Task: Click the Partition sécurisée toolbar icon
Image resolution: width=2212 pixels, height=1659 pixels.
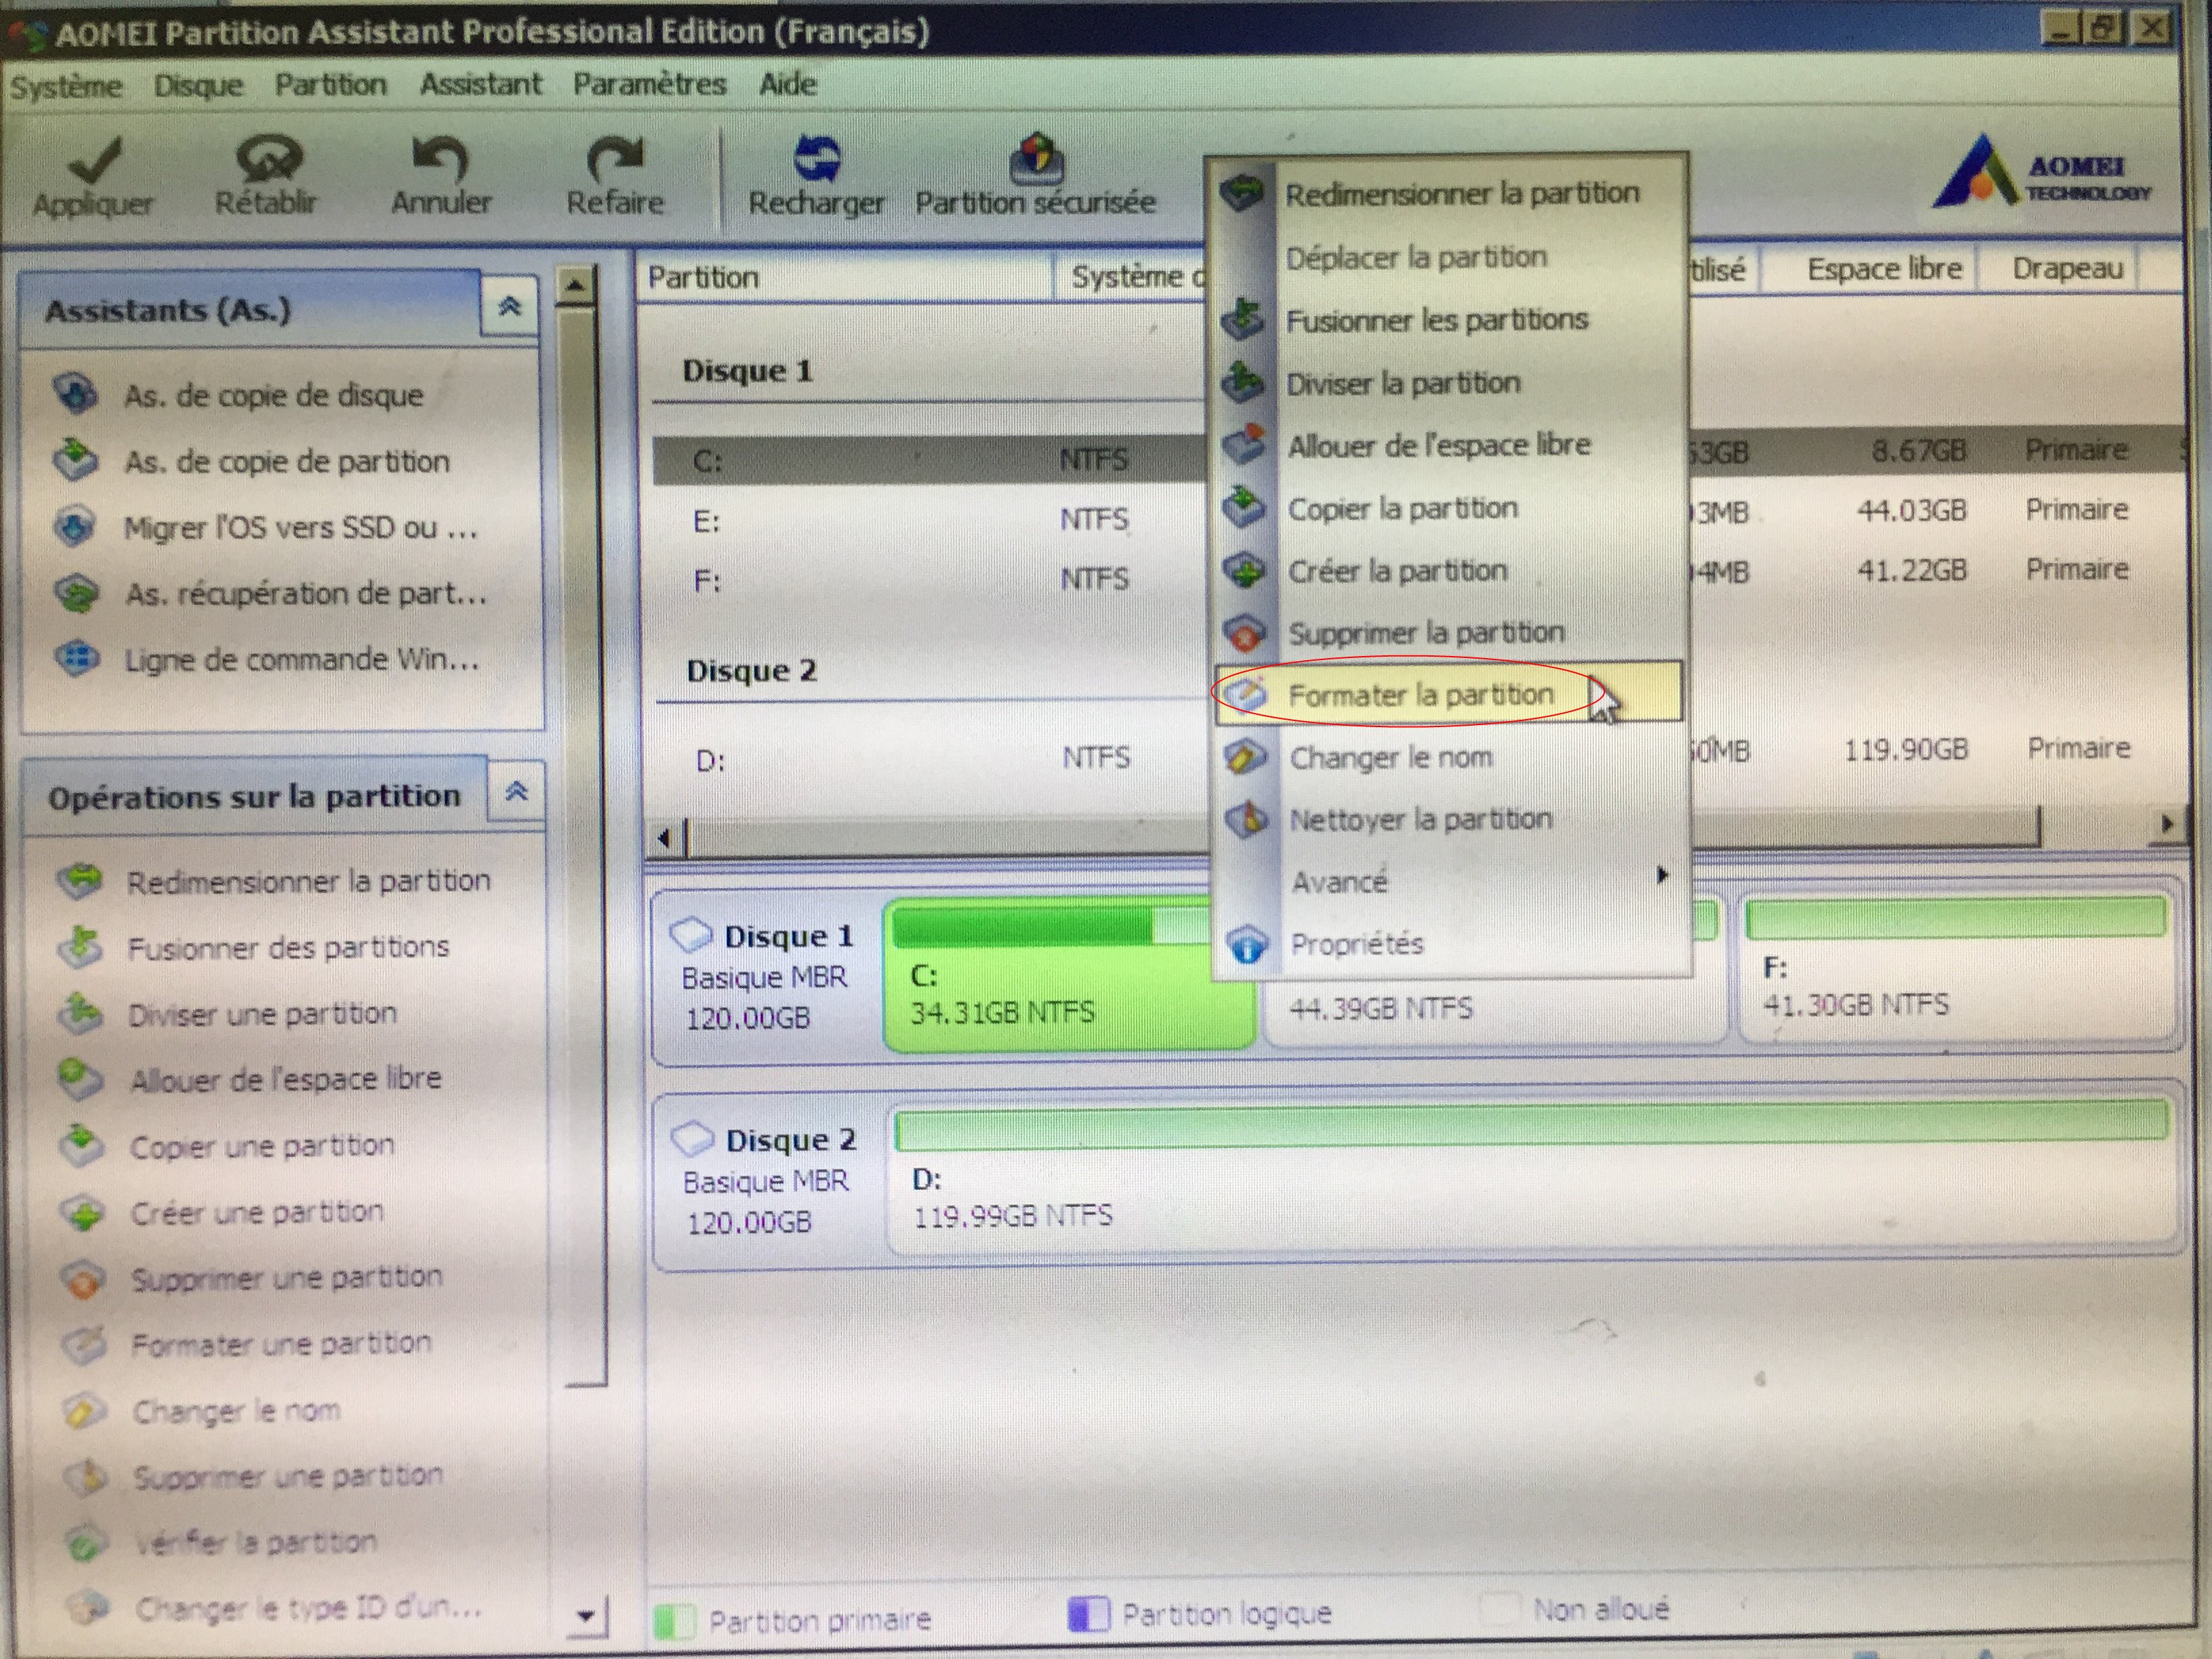Action: (1036, 158)
